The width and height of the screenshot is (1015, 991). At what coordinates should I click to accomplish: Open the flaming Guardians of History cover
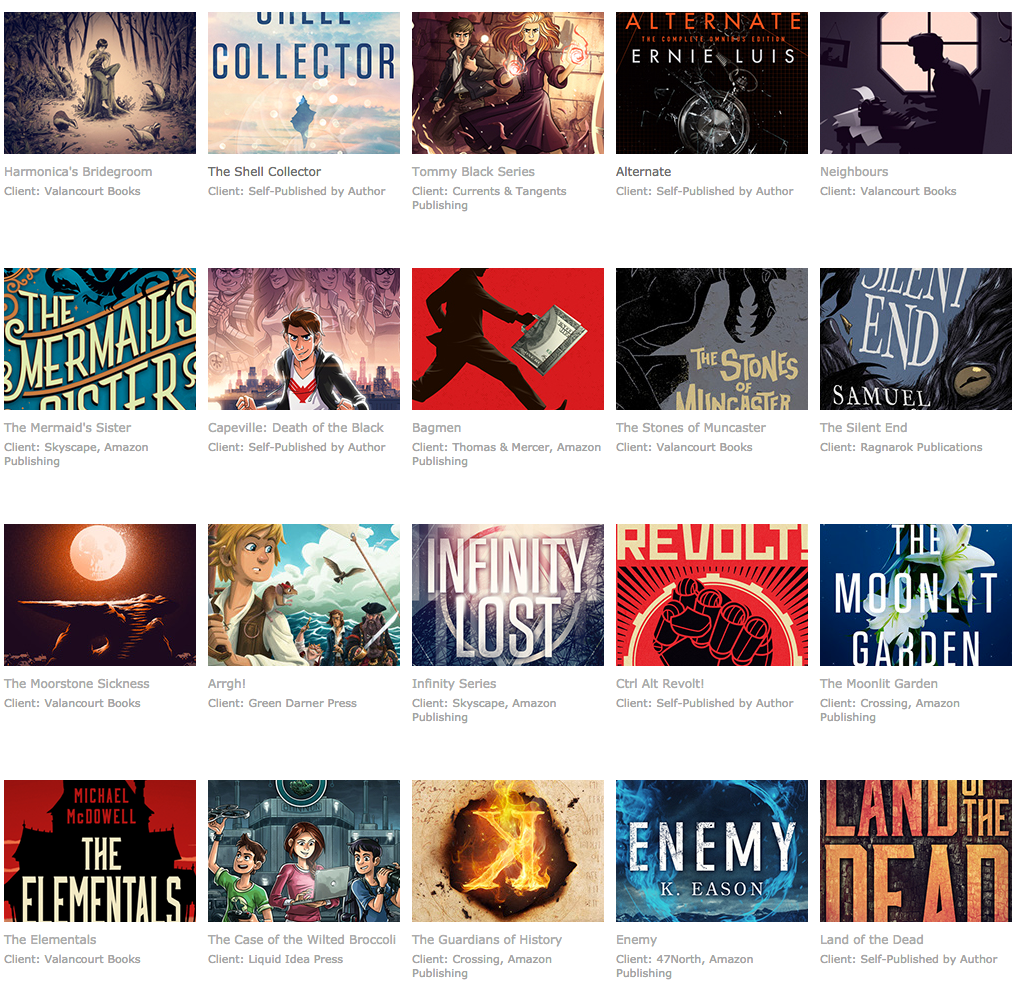coord(508,851)
